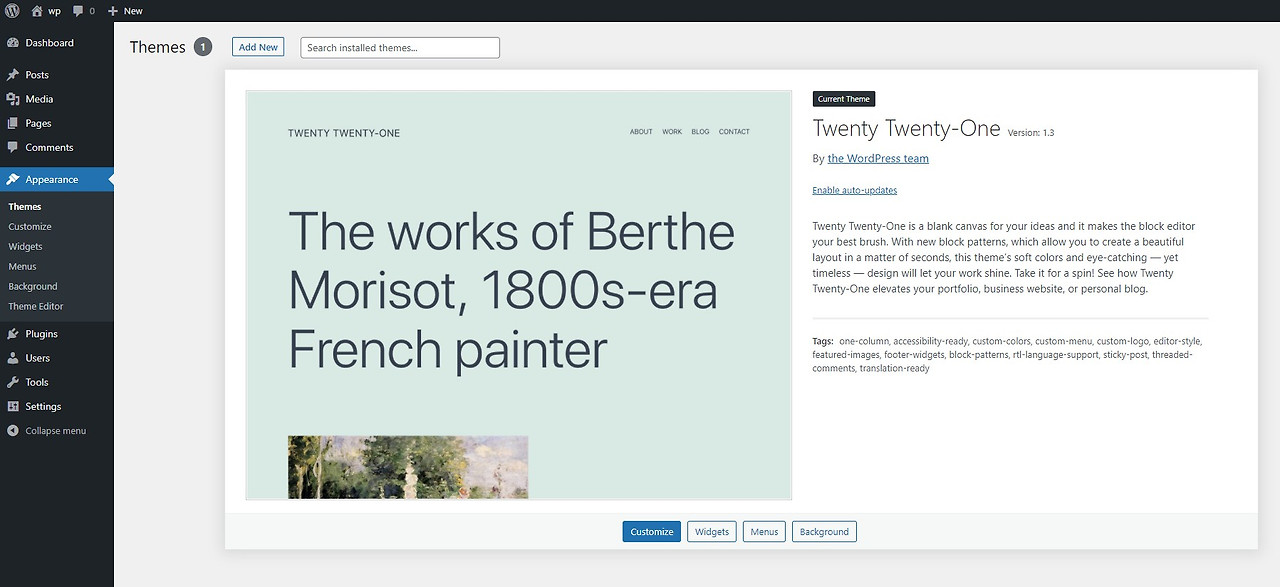Click the wp site name in admin bar
This screenshot has height=587, width=1280.
click(x=55, y=11)
